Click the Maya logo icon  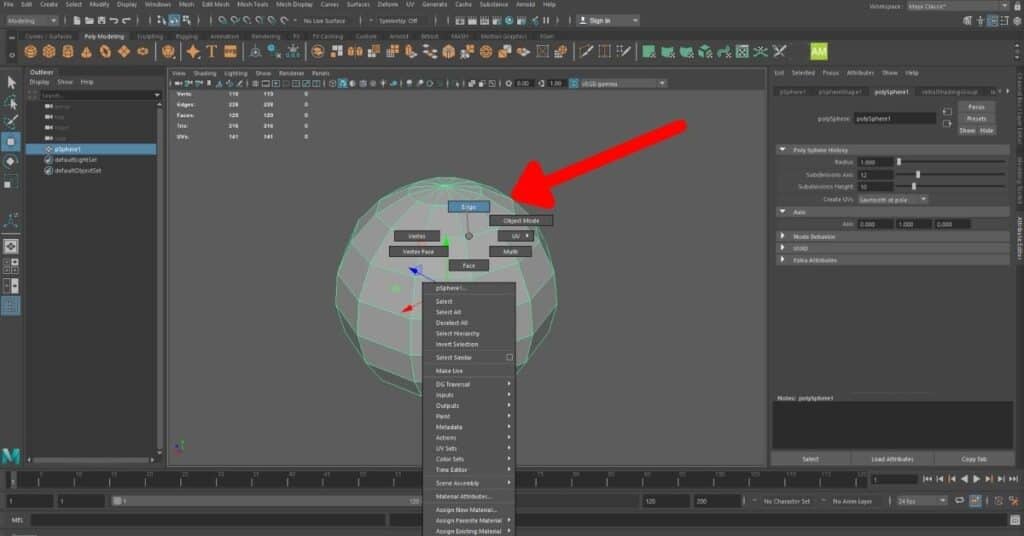(x=12, y=456)
